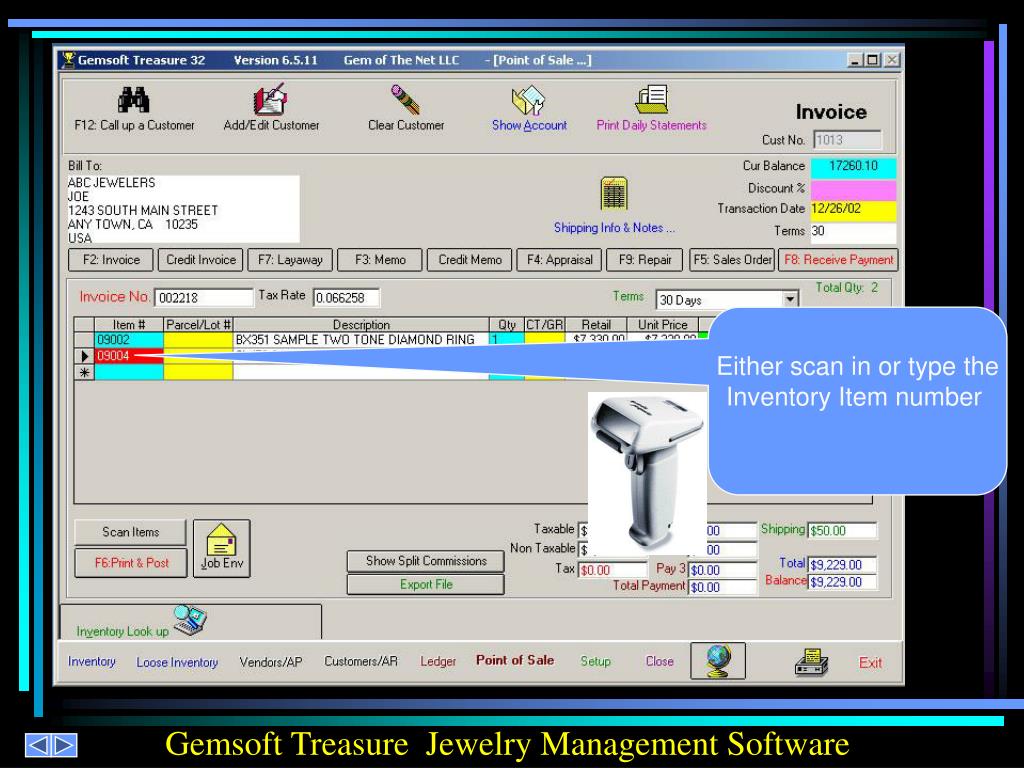1024x768 pixels.
Task: Click the Invoice No. field 002218
Action: tap(203, 298)
